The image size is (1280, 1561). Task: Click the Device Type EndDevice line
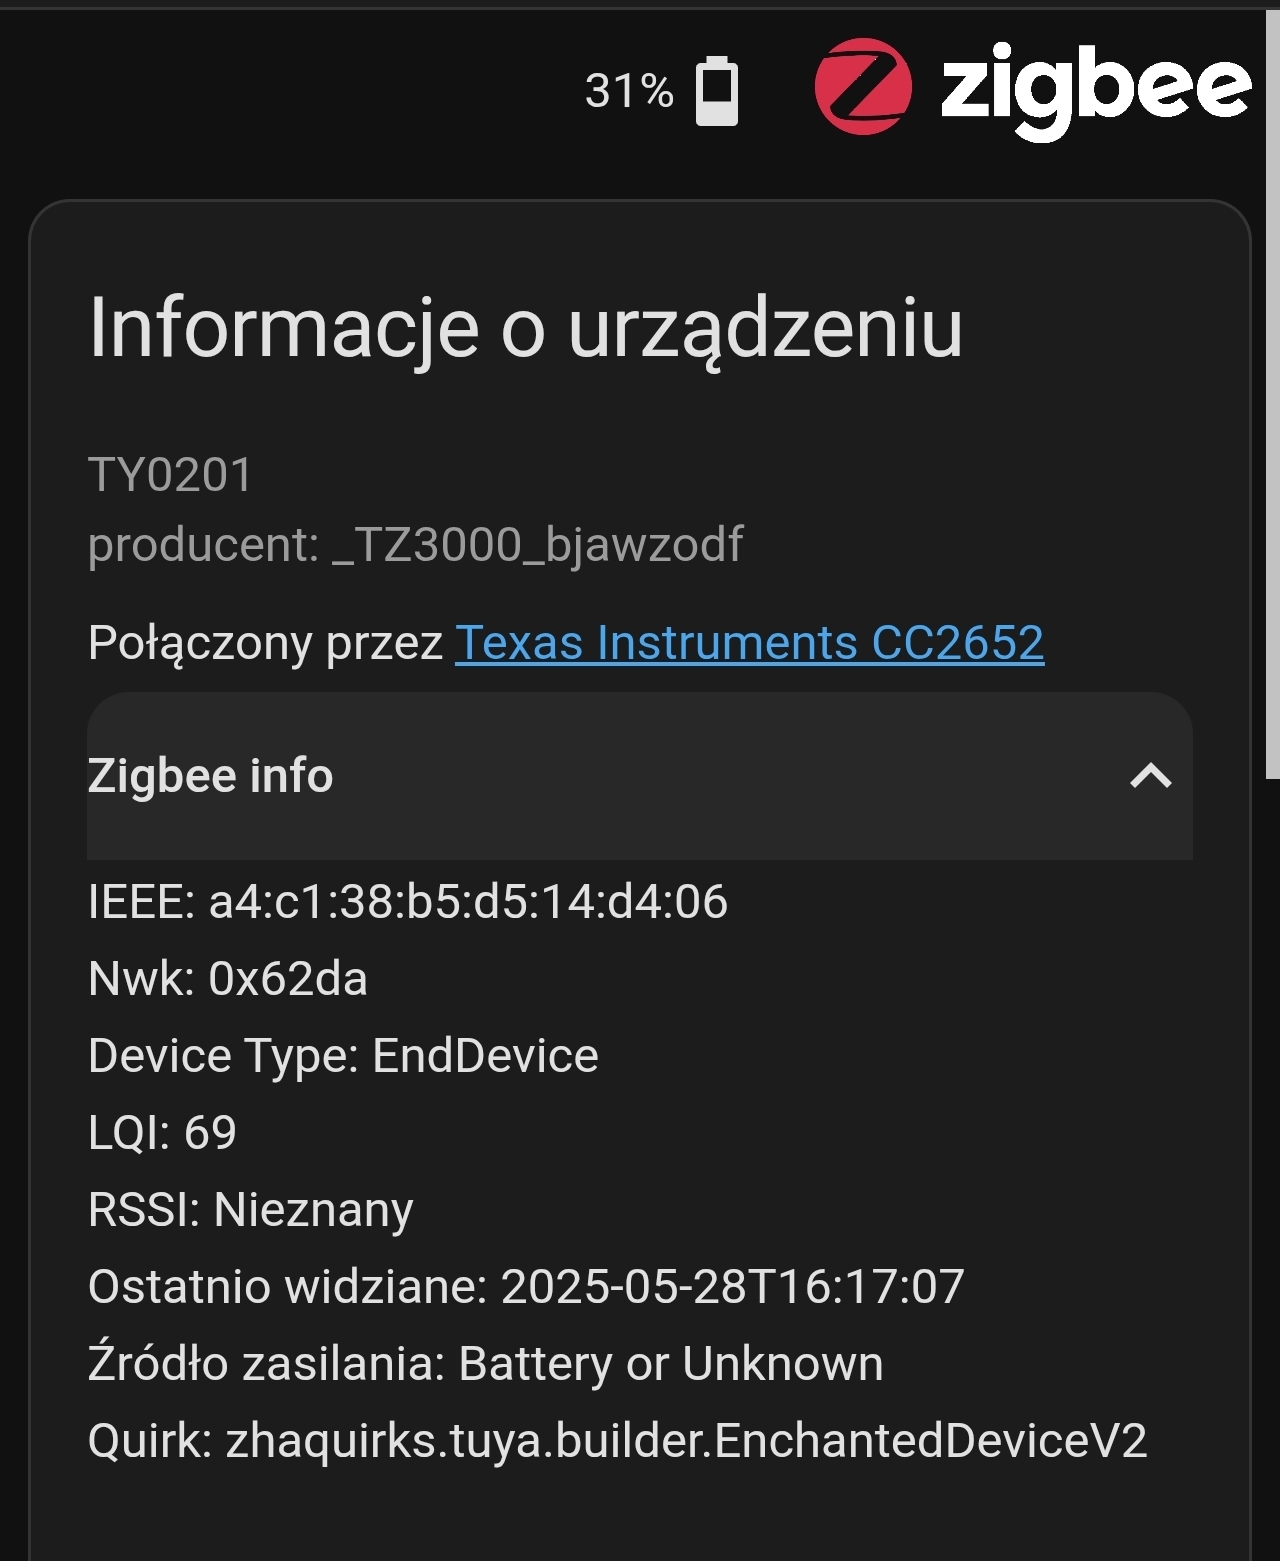[343, 1055]
